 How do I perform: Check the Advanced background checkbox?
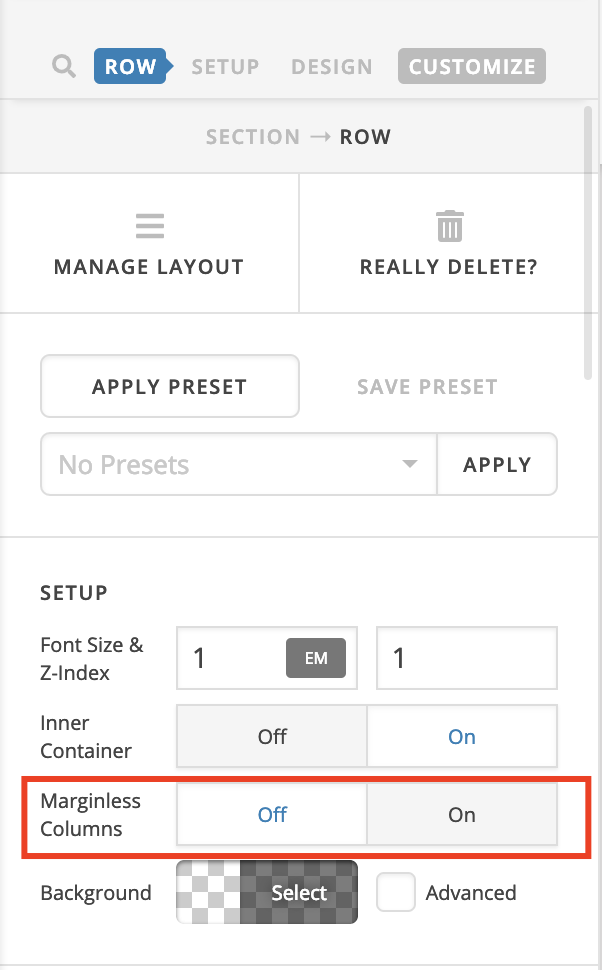[x=395, y=892]
